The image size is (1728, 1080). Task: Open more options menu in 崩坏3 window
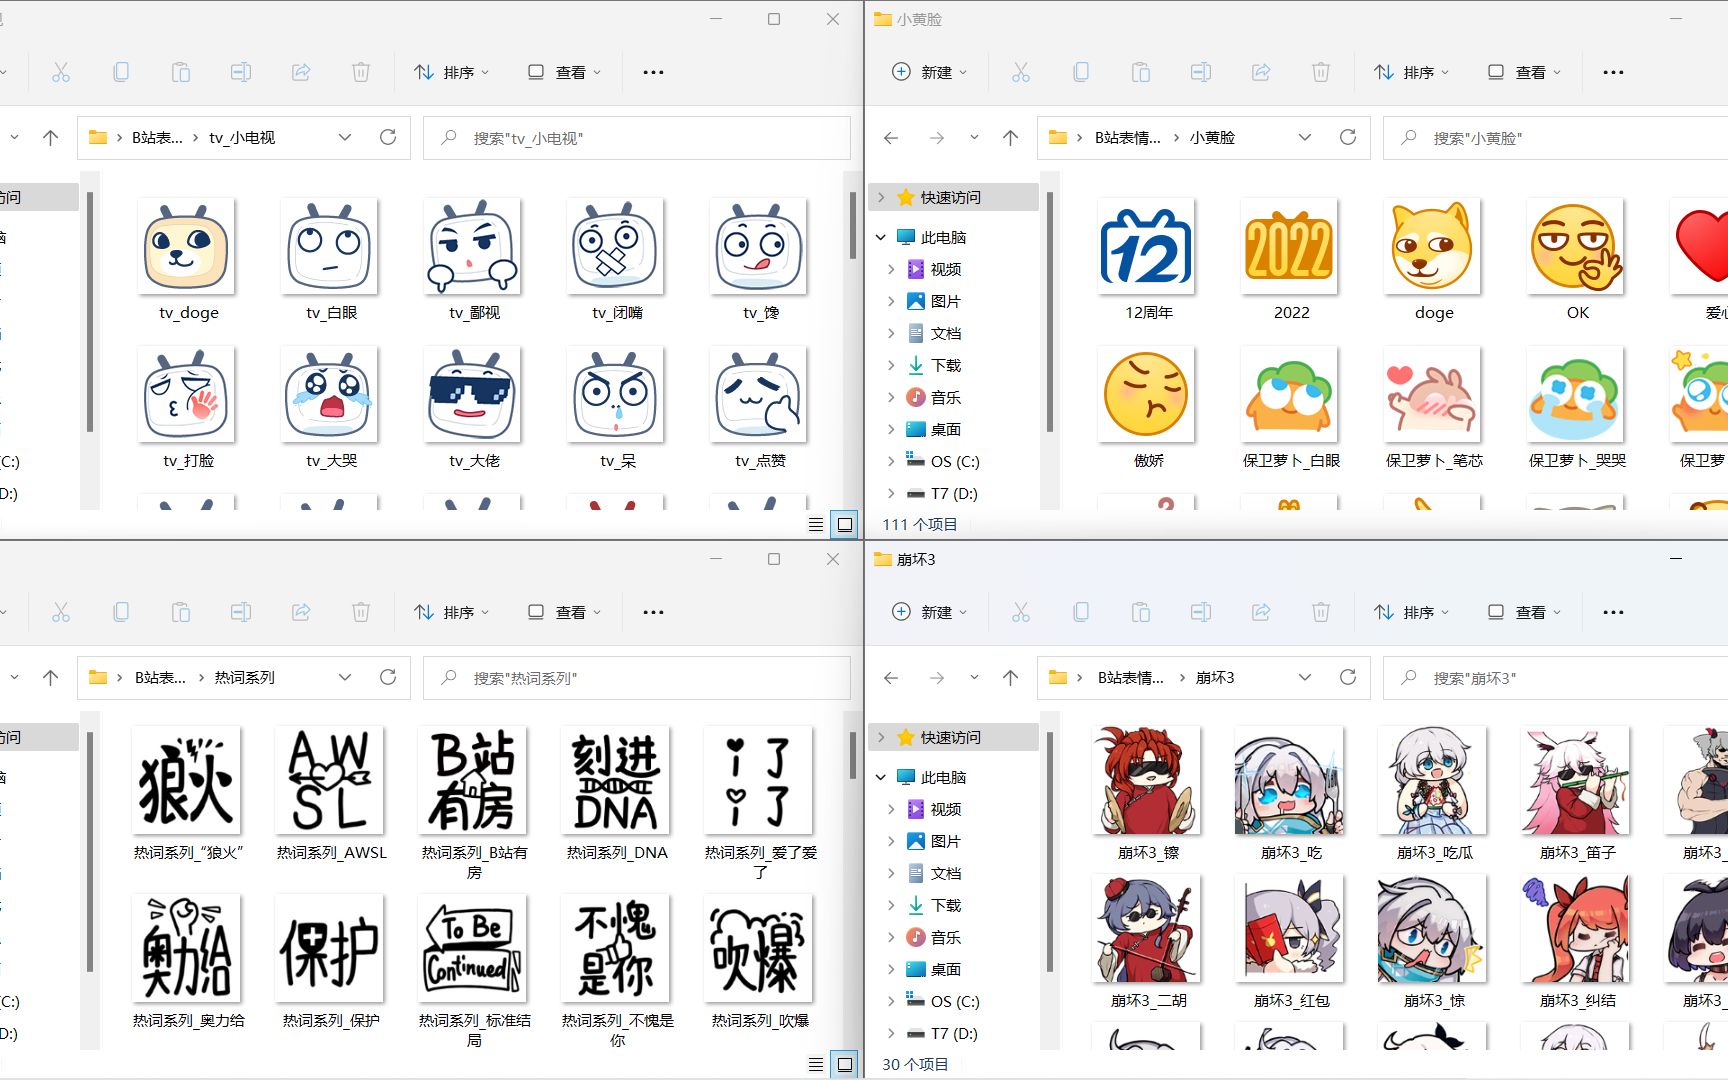[x=1613, y=612]
